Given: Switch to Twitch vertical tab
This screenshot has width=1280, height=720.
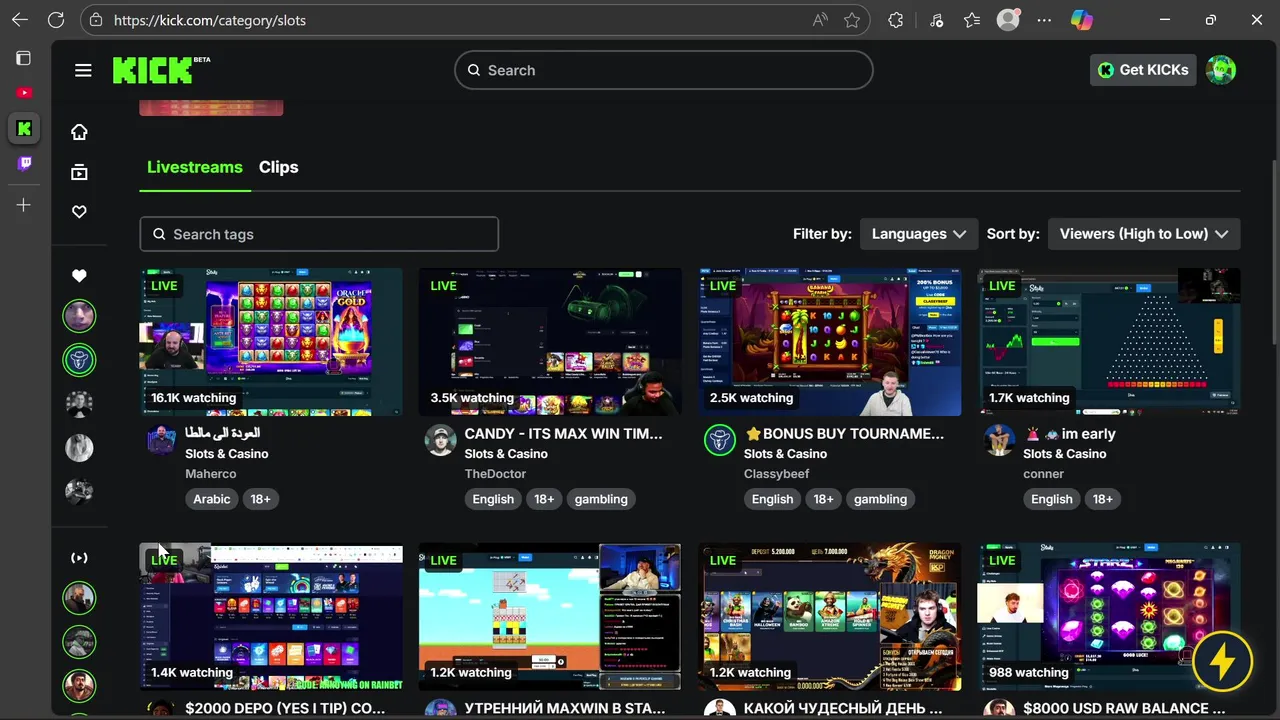Looking at the screenshot, I should coord(24,163).
